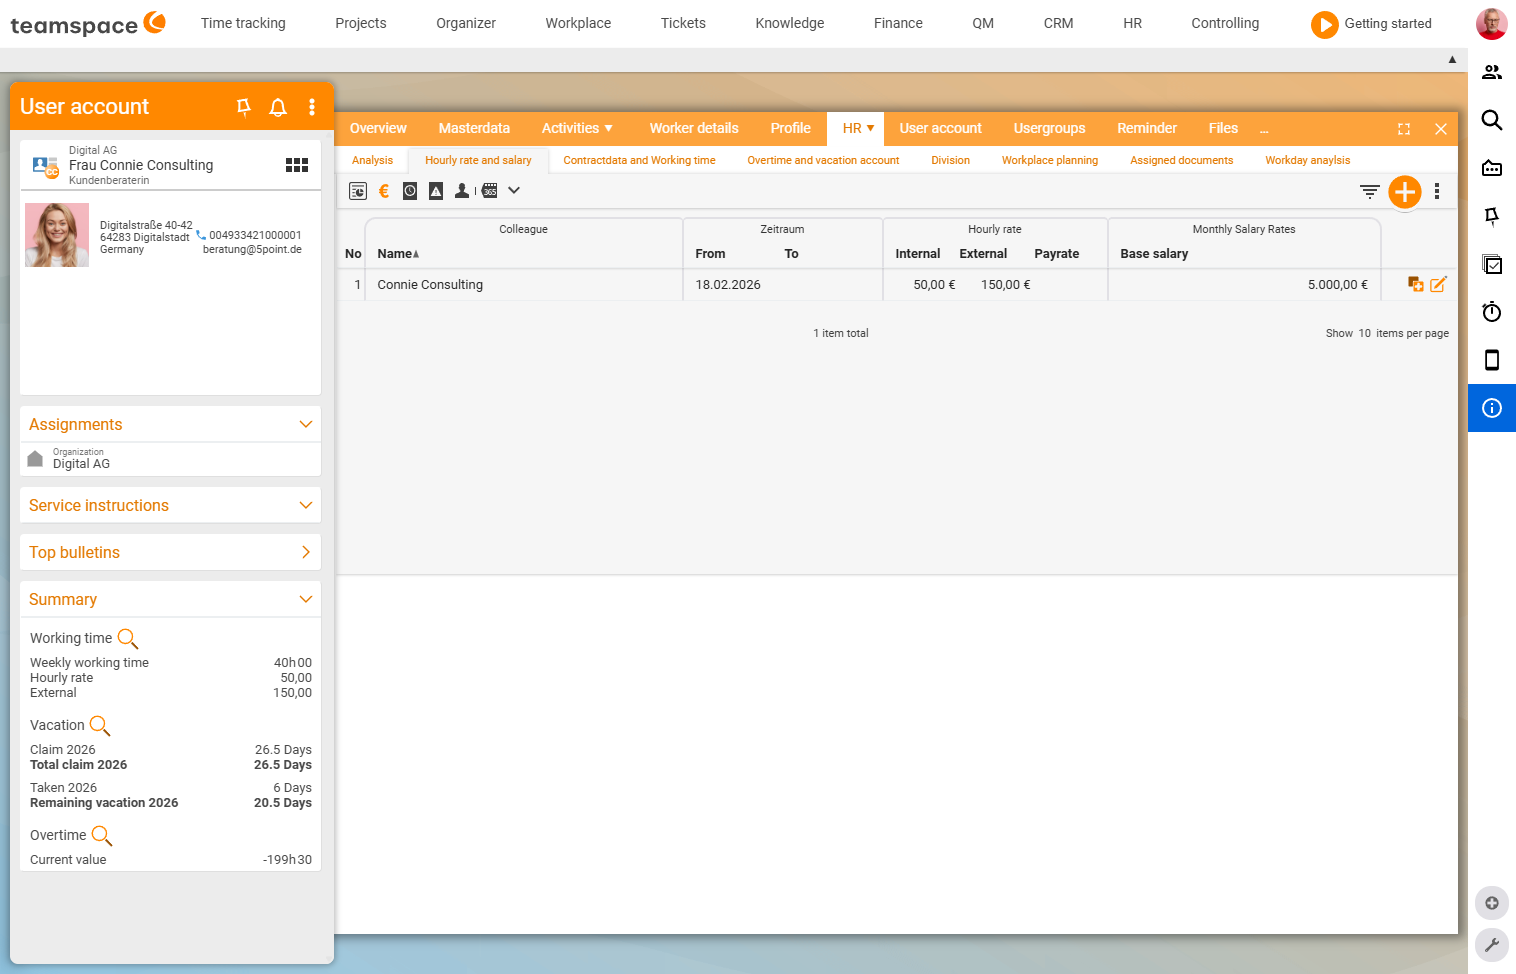Image resolution: width=1516 pixels, height=974 pixels.
Task: Switch to Overtime and vacation account subtab
Action: coord(823,160)
